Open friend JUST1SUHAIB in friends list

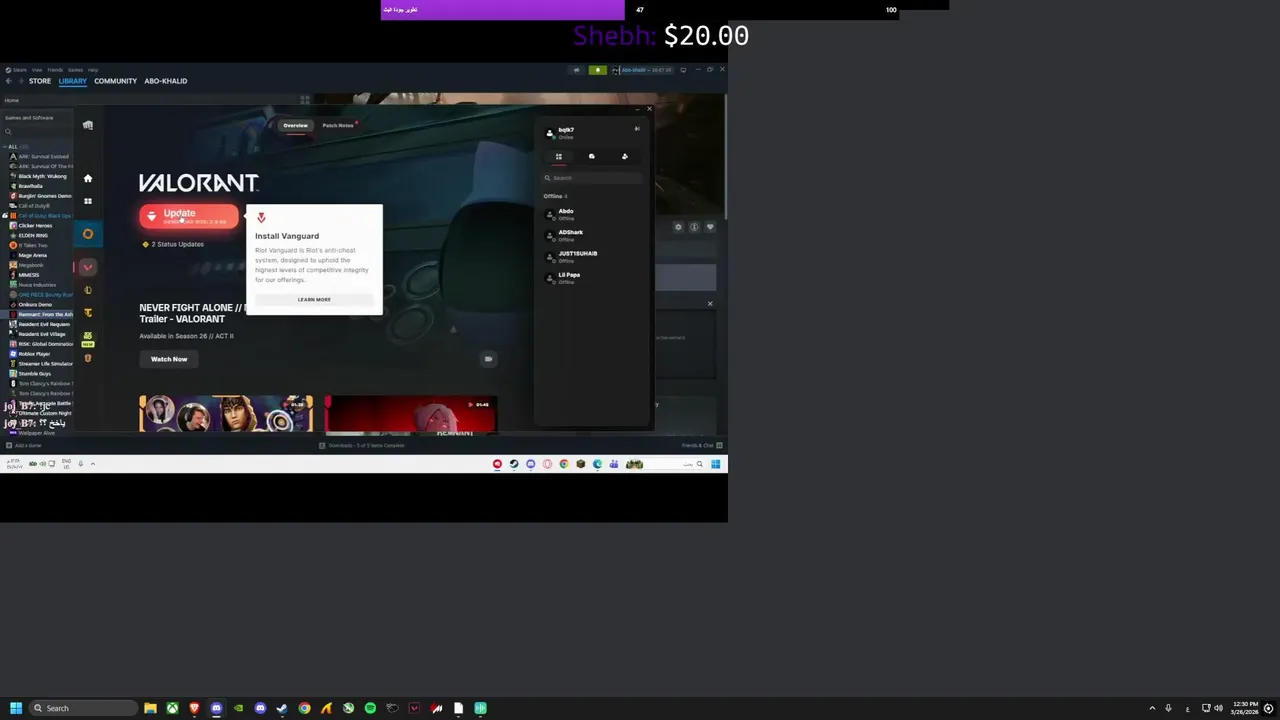[x=590, y=256]
